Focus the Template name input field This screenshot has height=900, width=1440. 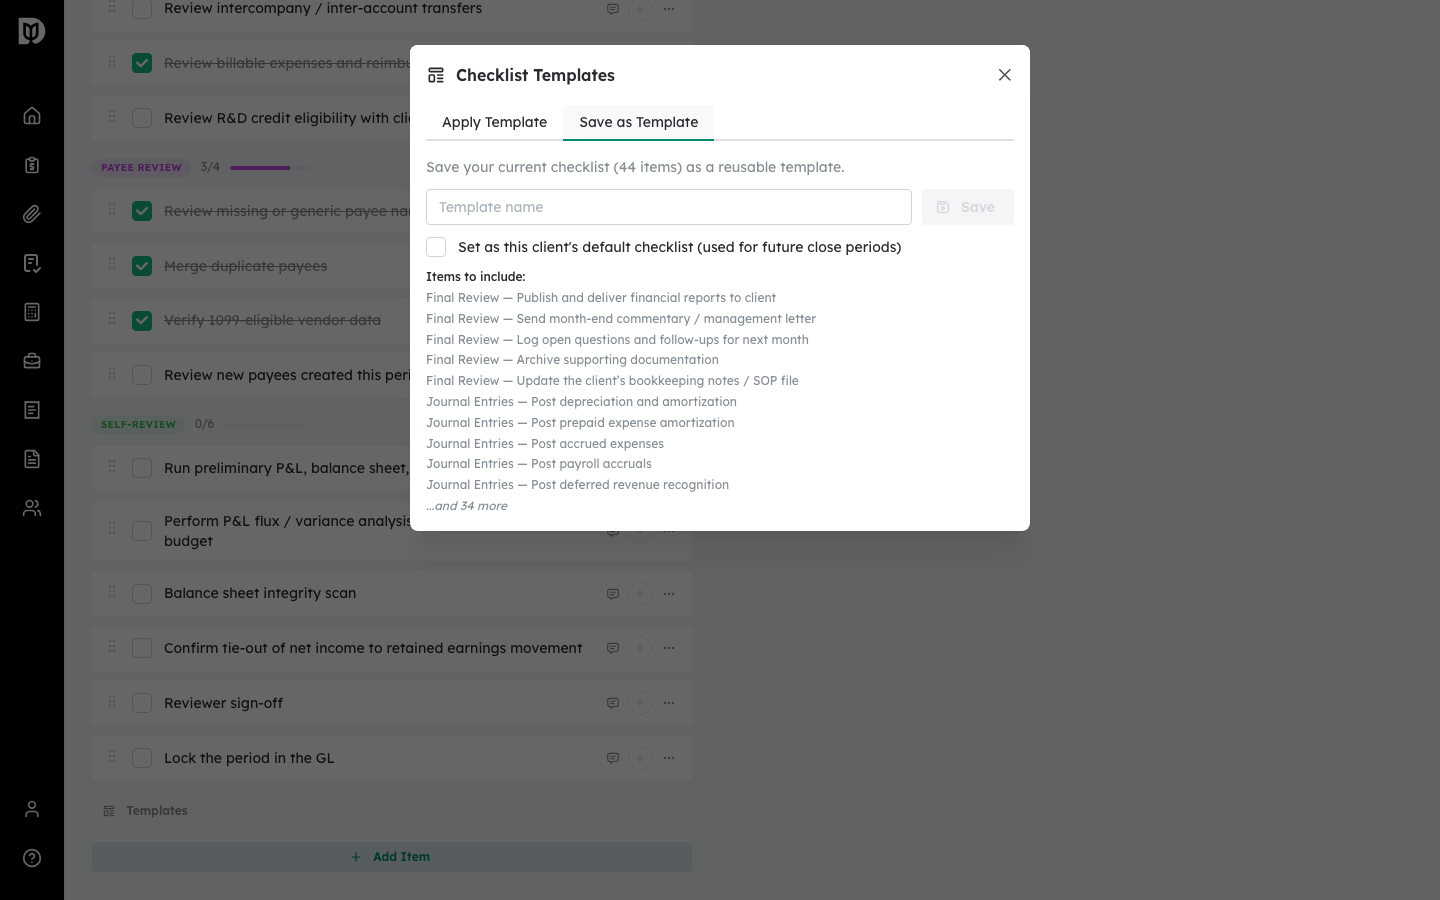669,207
